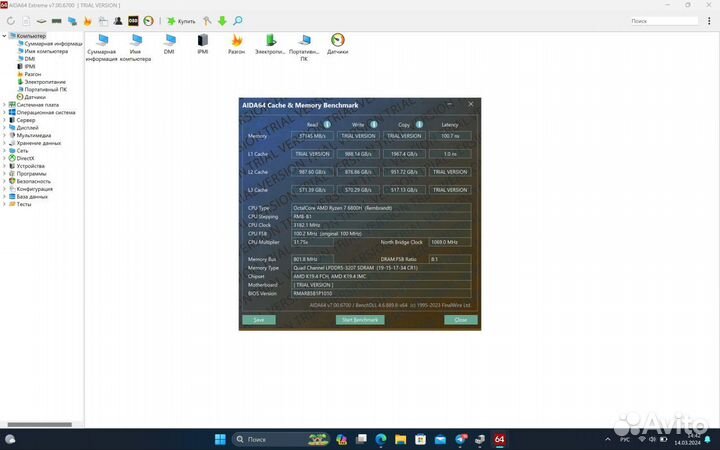Open Microsoft Store from the taskbar

[x=420, y=439]
